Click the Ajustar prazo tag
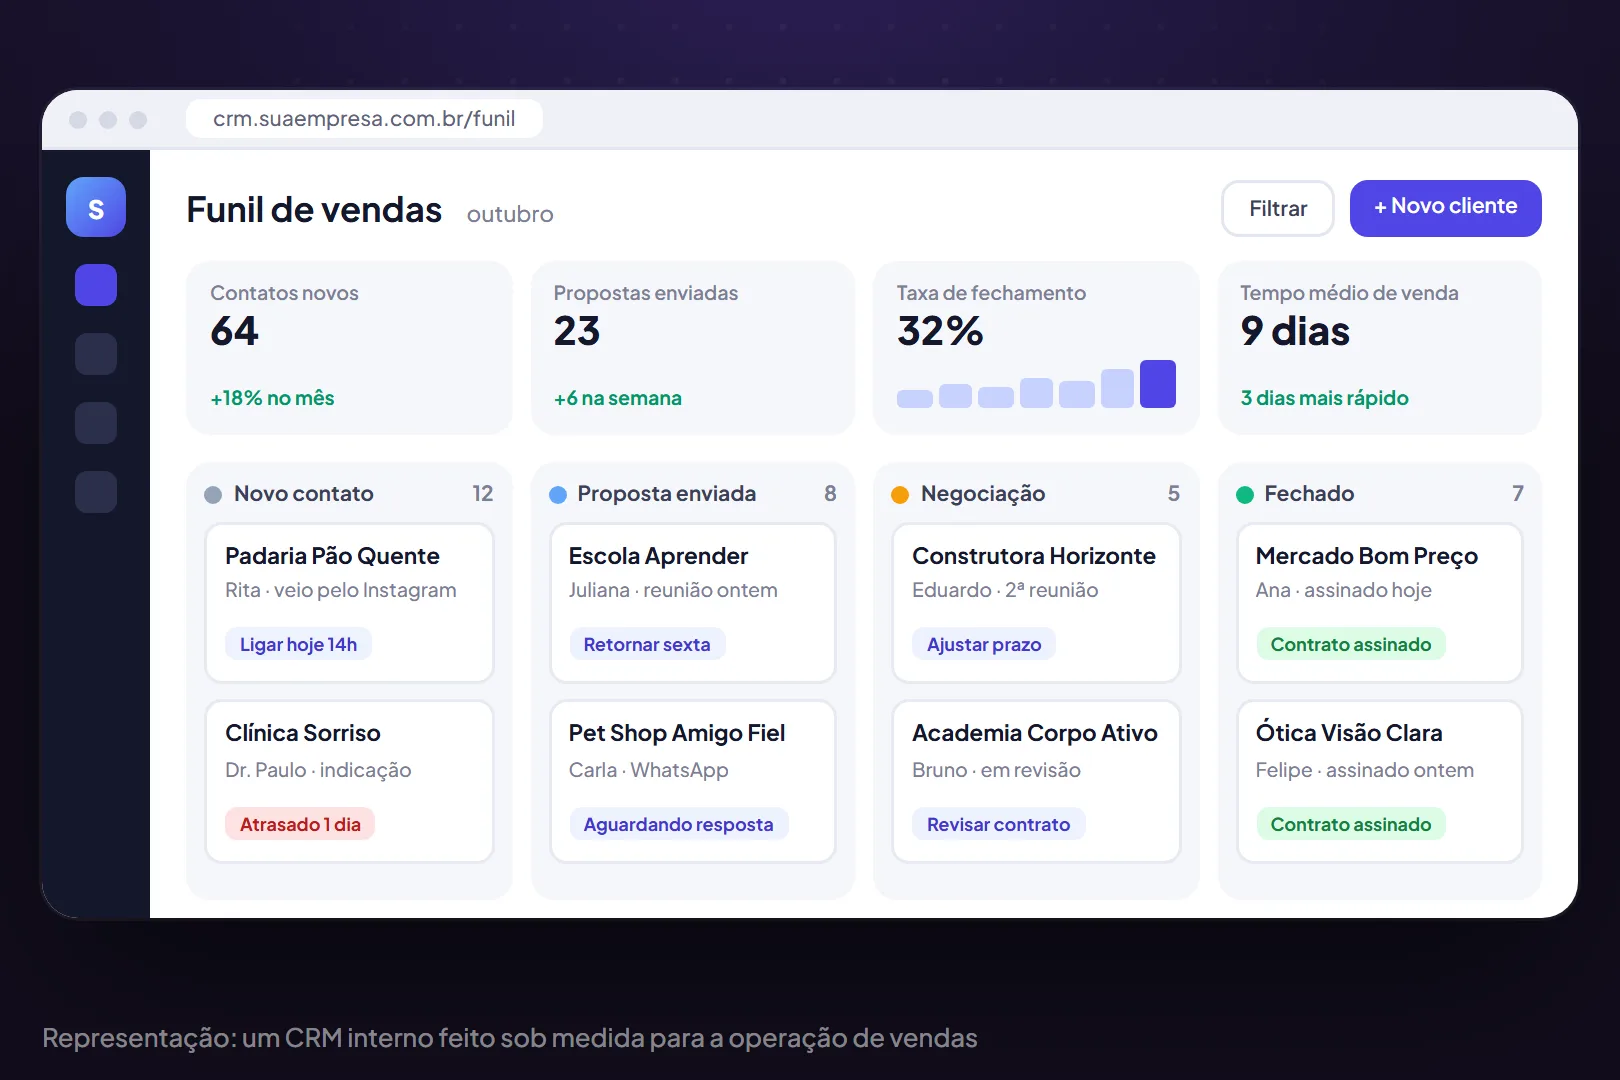Image resolution: width=1620 pixels, height=1080 pixels. (984, 644)
